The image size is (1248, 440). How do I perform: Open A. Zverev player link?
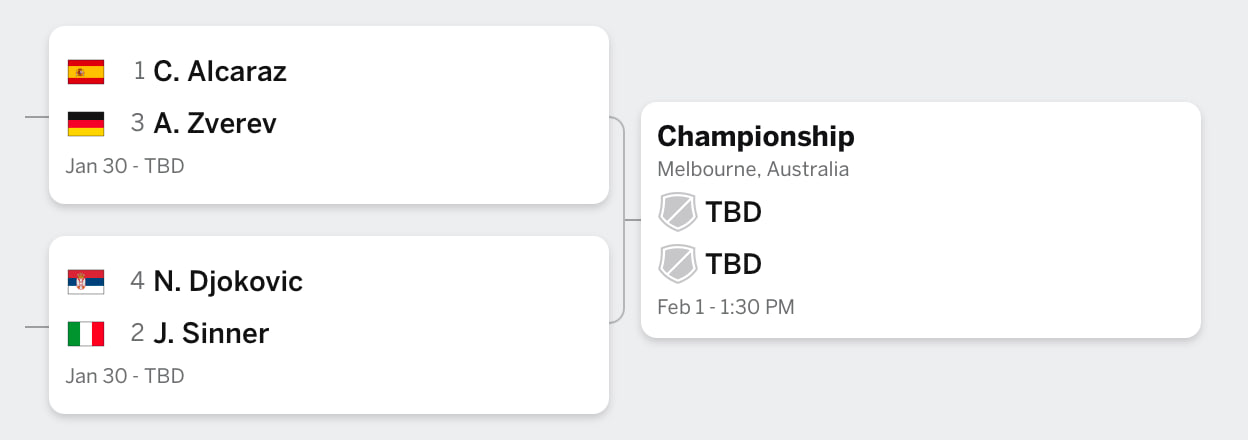(x=215, y=124)
